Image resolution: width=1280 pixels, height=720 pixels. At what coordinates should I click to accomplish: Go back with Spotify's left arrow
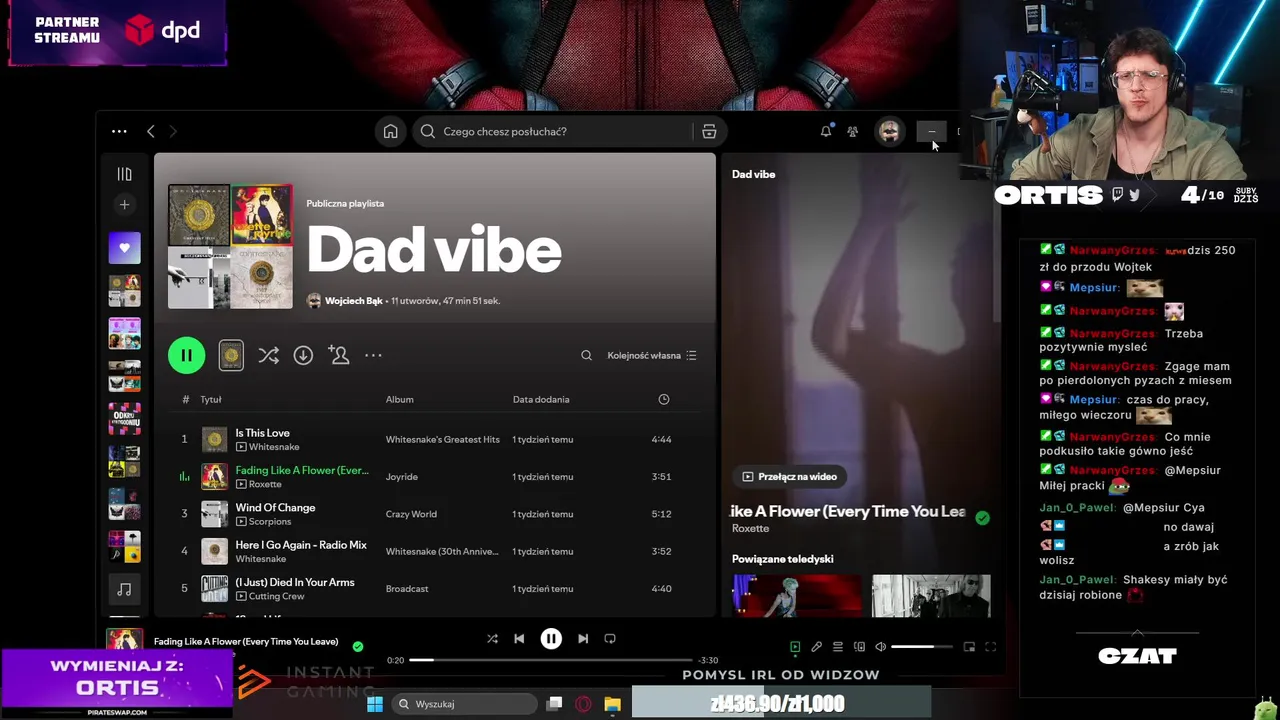151,131
